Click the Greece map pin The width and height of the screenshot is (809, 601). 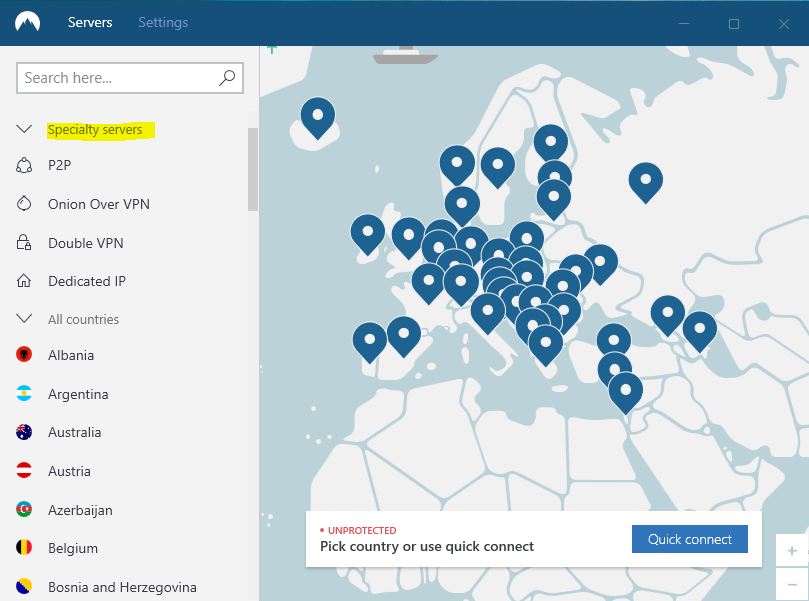[x=545, y=343]
